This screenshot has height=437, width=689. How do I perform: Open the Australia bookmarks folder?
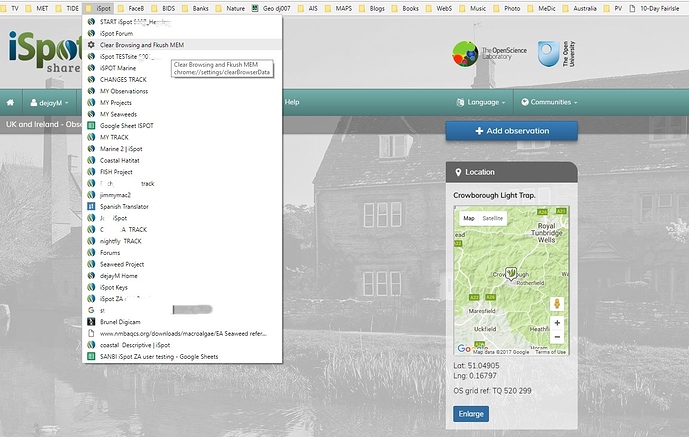(x=580, y=8)
